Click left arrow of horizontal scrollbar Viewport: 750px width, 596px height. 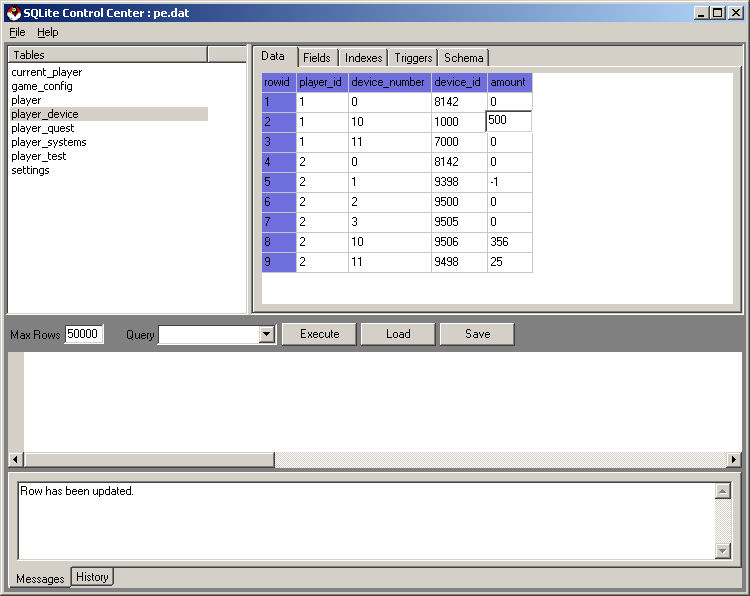click(x=16, y=460)
